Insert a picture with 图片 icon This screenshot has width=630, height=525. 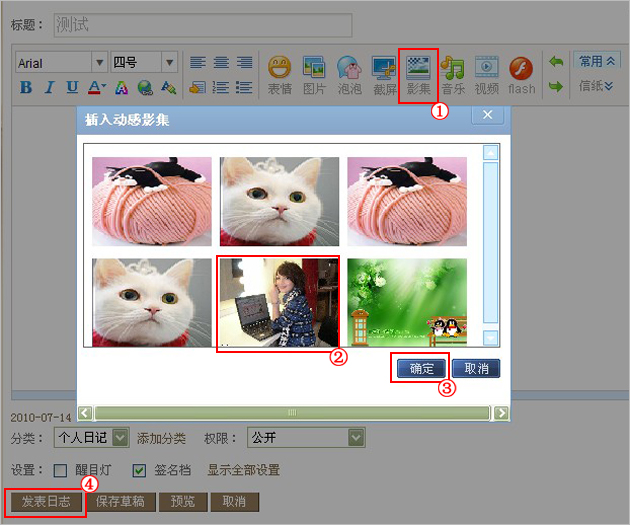pyautogui.click(x=314, y=75)
